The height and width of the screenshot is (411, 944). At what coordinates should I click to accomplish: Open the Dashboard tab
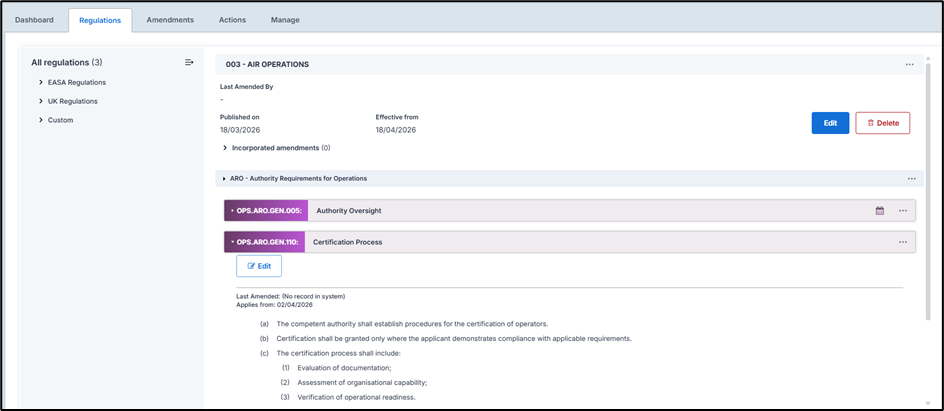click(34, 19)
